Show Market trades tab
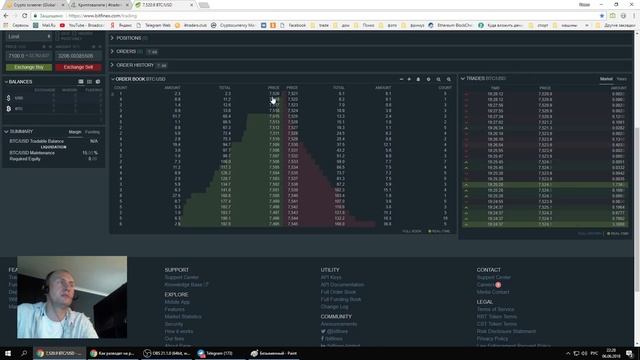Screen dimensions: 640x360 point(606,79)
